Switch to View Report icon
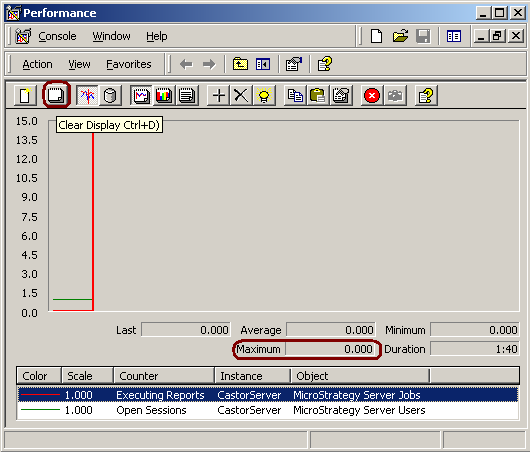The width and height of the screenshot is (530, 452). (187, 96)
